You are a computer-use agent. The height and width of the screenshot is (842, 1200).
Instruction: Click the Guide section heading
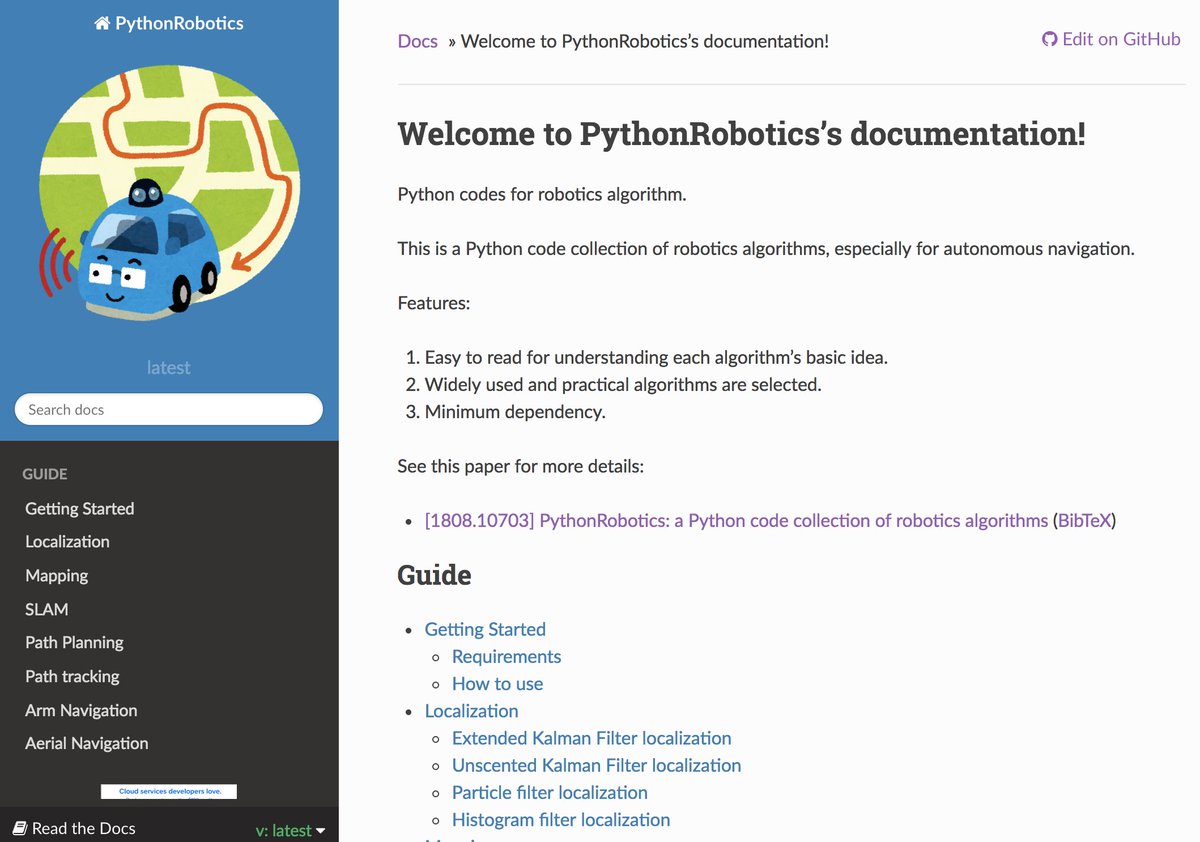click(434, 575)
